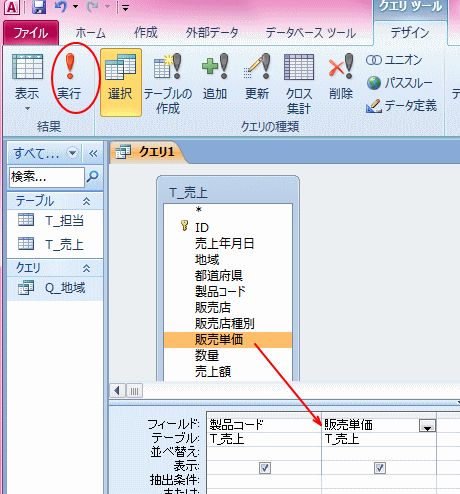The width and height of the screenshot is (460, 494).
Task: Select the 選択 query type
Action: click(x=121, y=82)
